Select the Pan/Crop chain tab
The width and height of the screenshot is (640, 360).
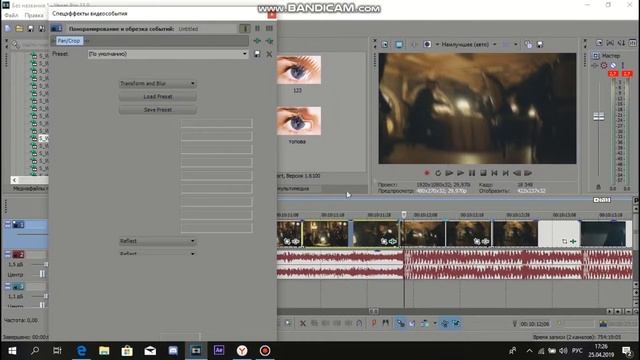69,41
